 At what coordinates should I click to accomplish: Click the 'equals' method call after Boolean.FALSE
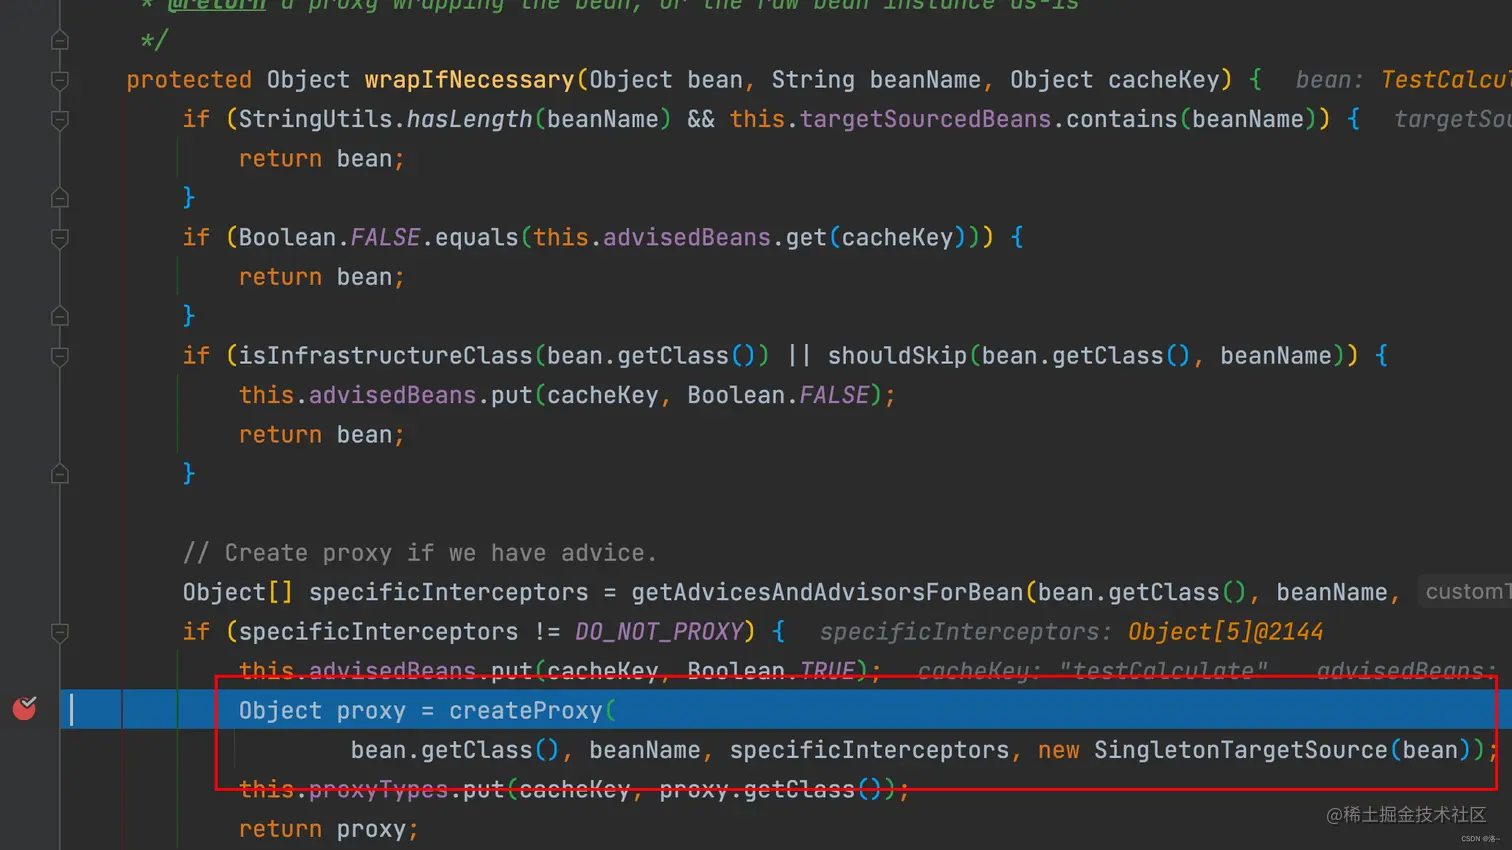pyautogui.click(x=476, y=238)
